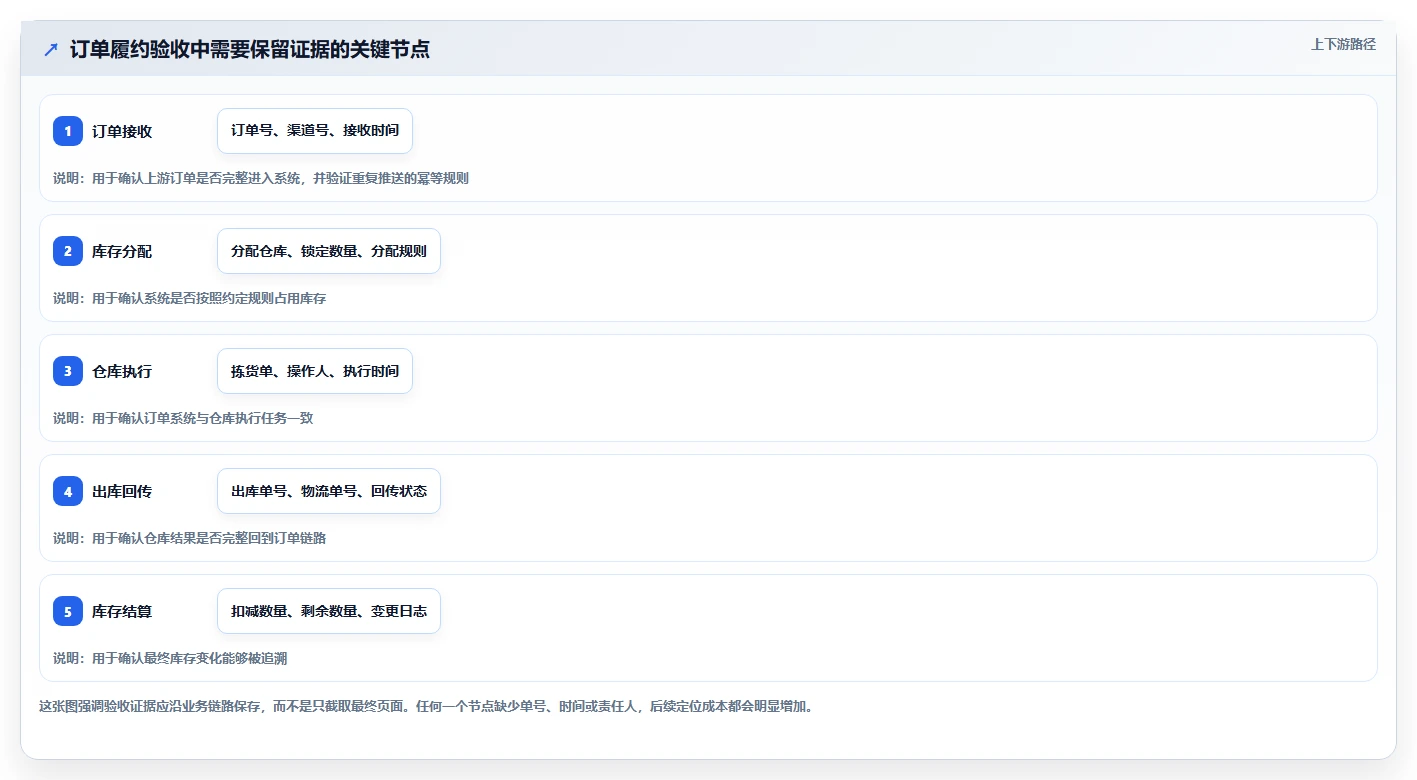This screenshot has width=1417, height=780.
Task: Click the description about 库存变化能够被追溯
Action: click(x=171, y=658)
